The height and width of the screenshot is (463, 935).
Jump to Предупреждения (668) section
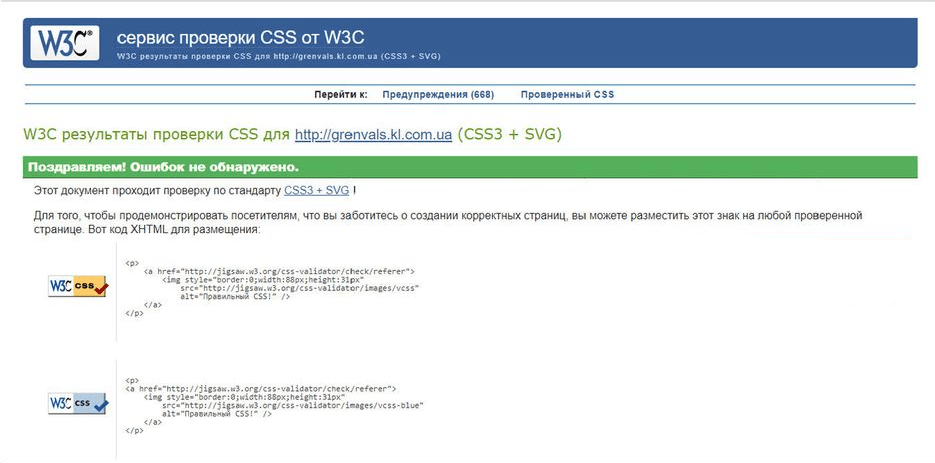pyautogui.click(x=438, y=94)
